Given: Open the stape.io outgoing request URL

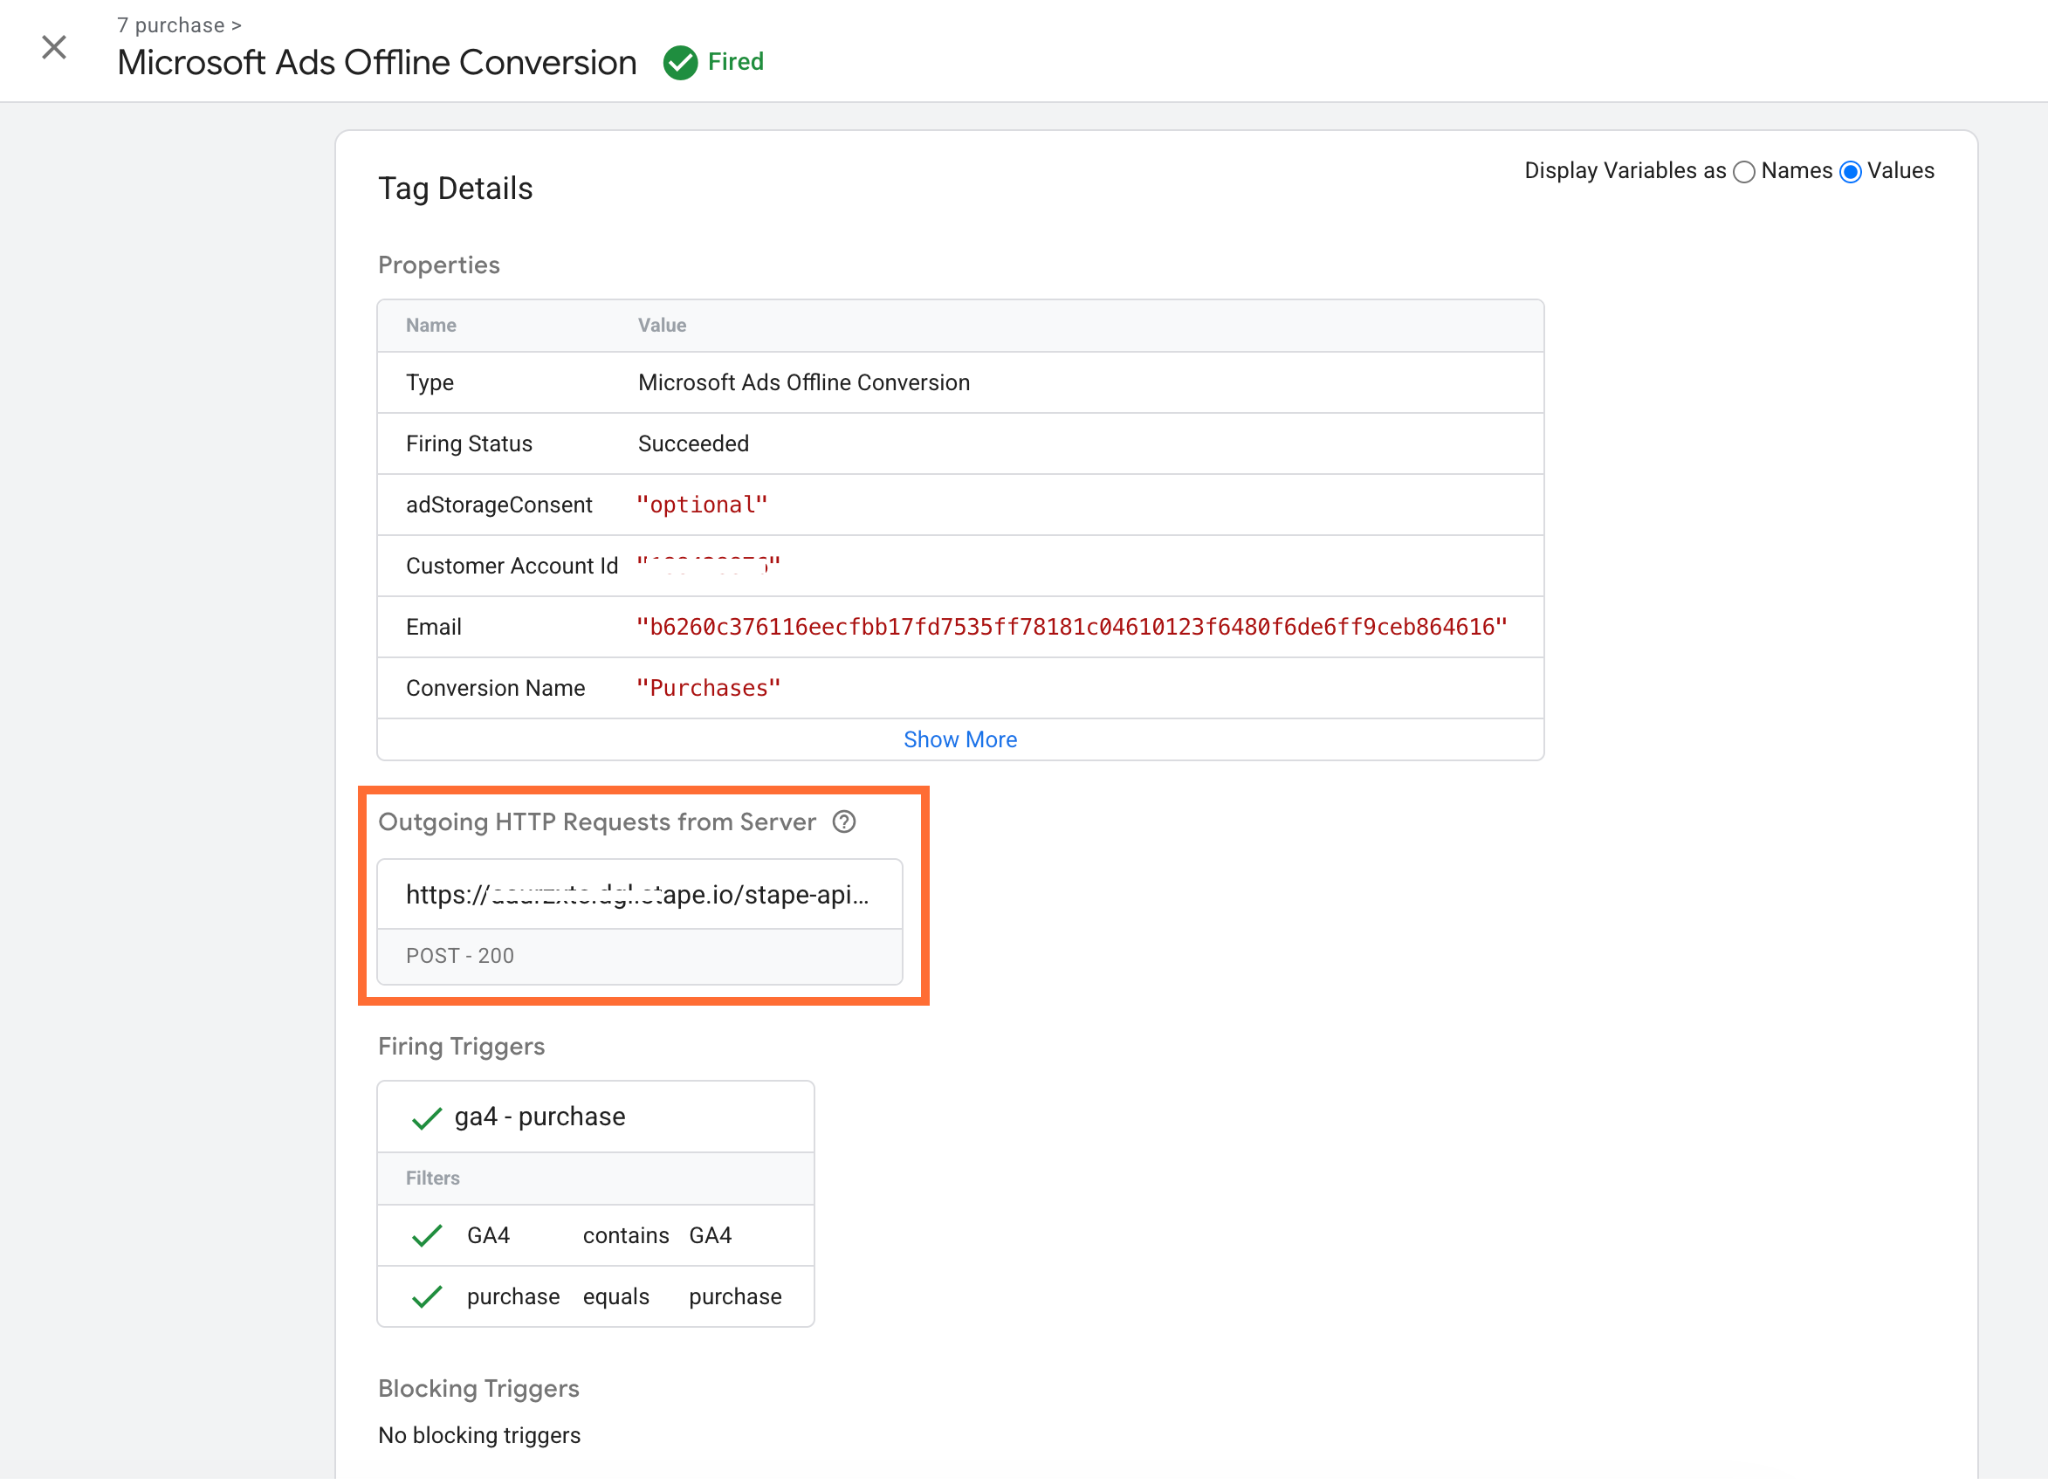Looking at the screenshot, I should tap(638, 895).
